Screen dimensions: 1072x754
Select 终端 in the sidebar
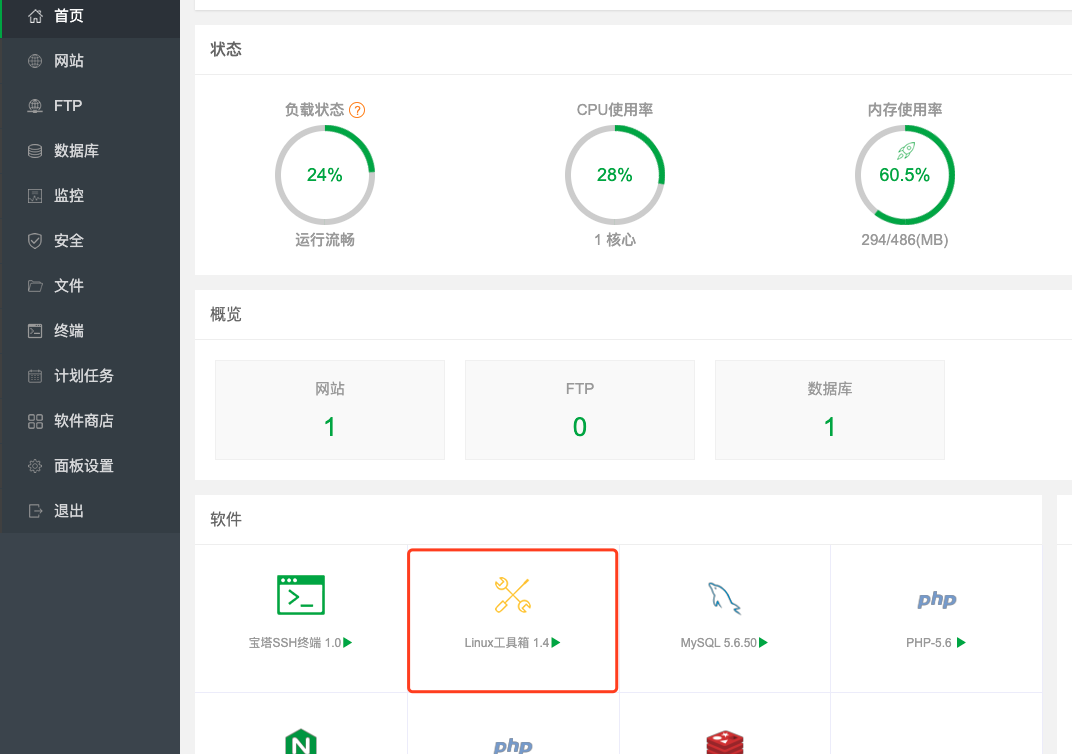pos(90,331)
